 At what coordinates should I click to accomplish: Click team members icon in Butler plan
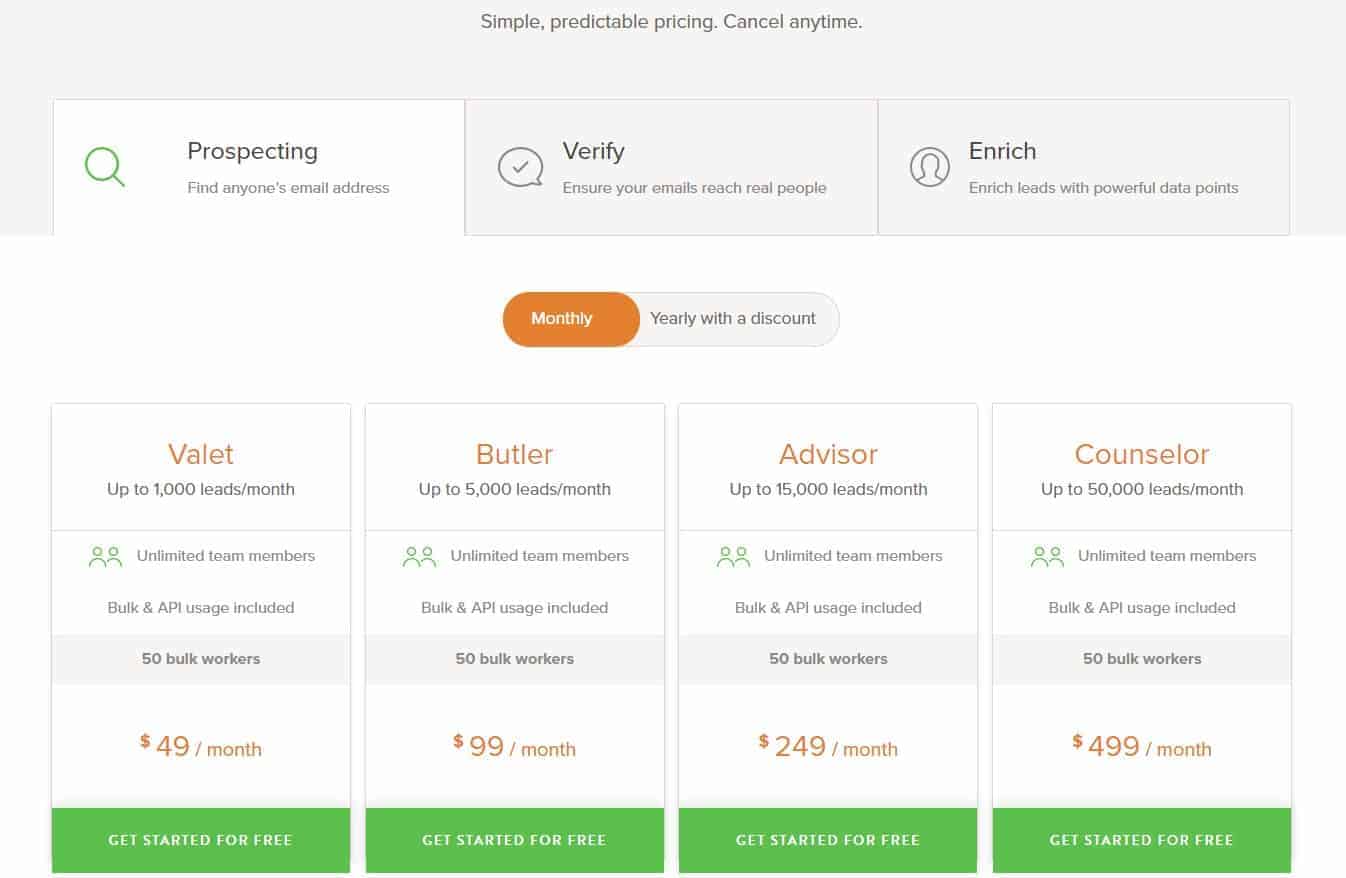click(419, 557)
